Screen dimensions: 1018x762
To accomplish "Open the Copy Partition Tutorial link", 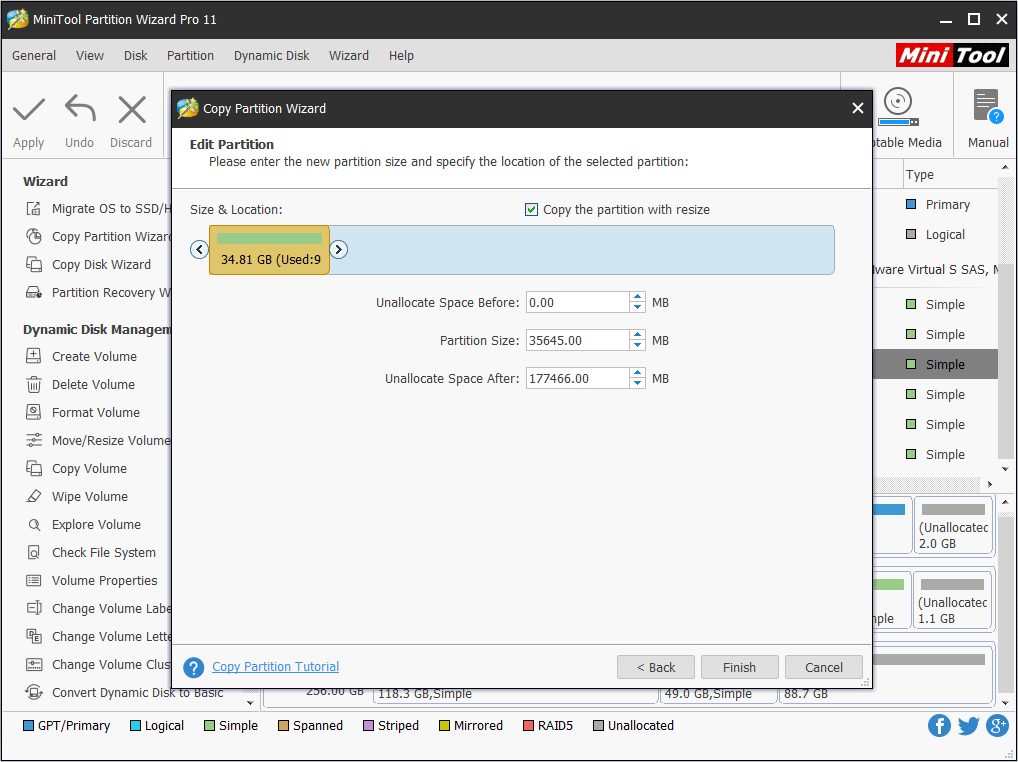I will 275,667.
